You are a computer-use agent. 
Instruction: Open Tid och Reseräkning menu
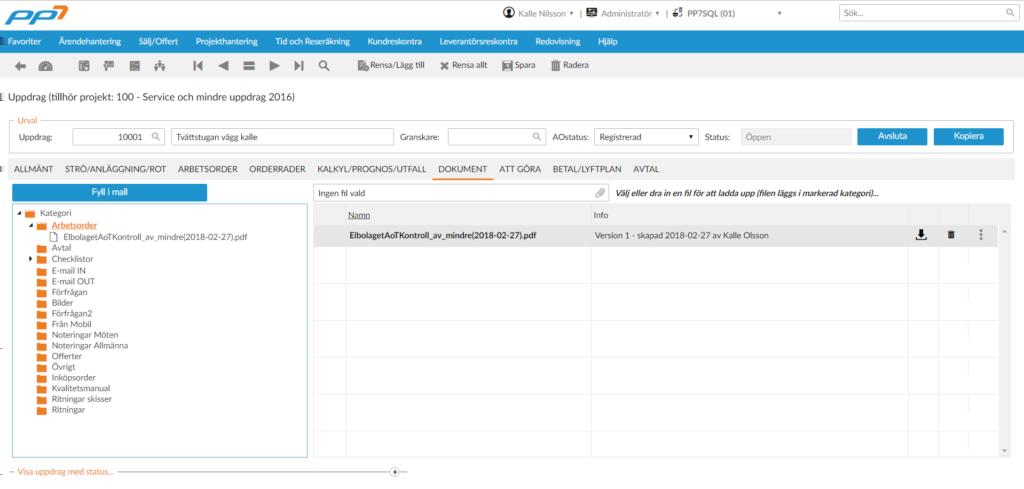point(313,41)
